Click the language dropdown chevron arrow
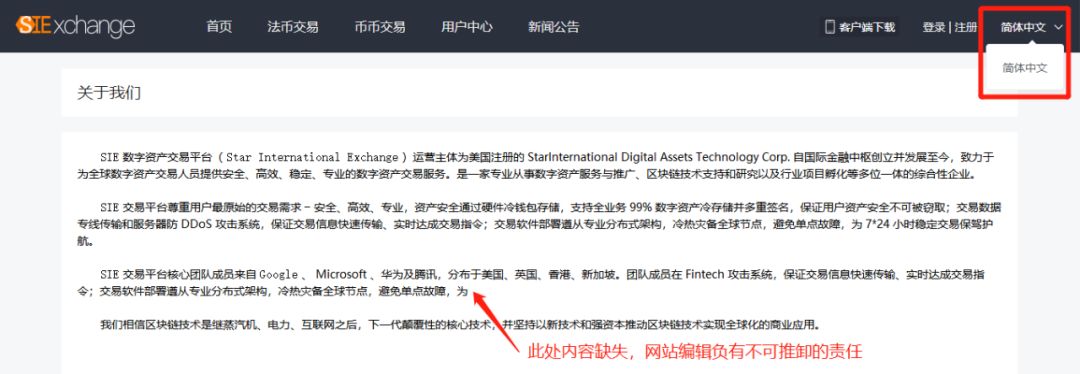This screenshot has width=1080, height=374. click(x=1058, y=28)
